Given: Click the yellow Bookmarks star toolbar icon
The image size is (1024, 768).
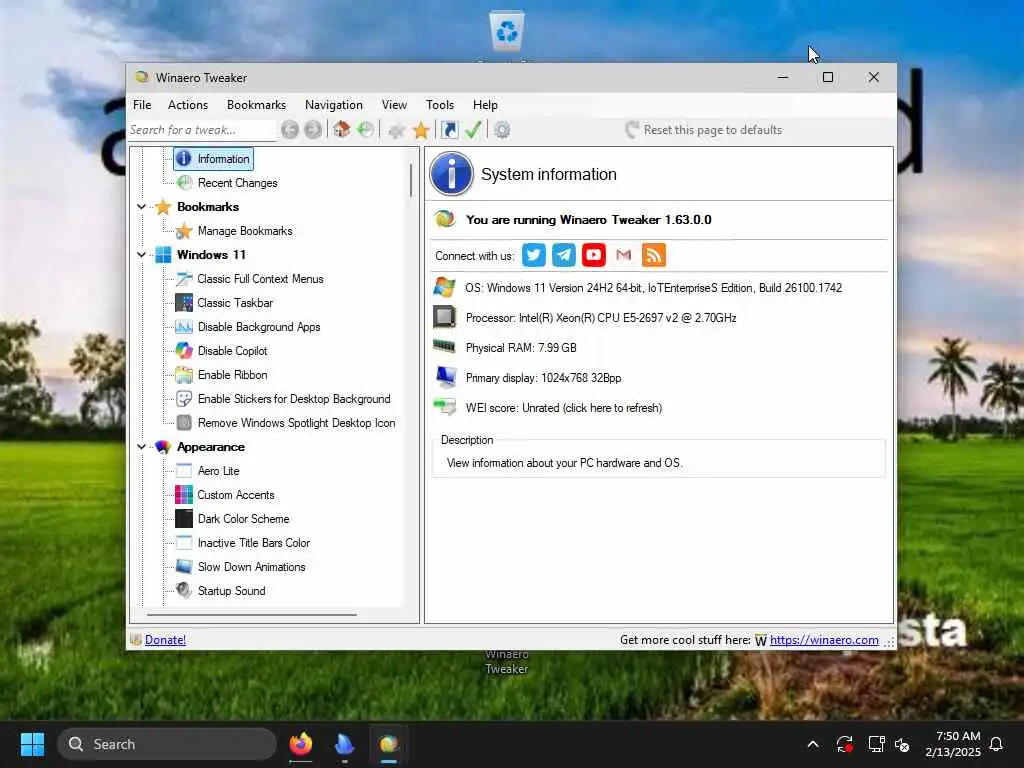Looking at the screenshot, I should click(x=421, y=130).
